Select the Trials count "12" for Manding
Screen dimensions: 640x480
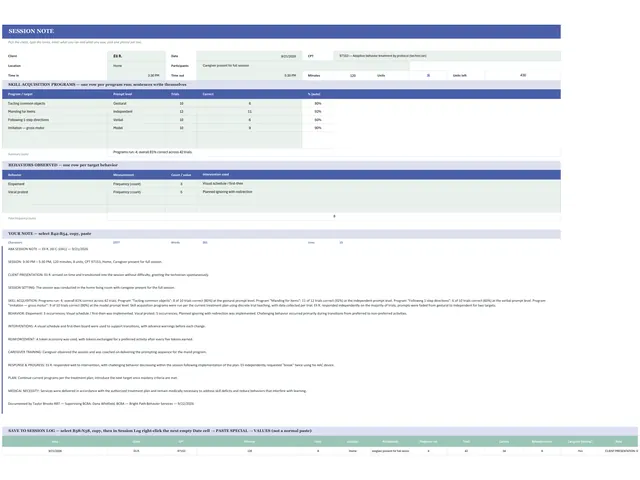point(181,112)
